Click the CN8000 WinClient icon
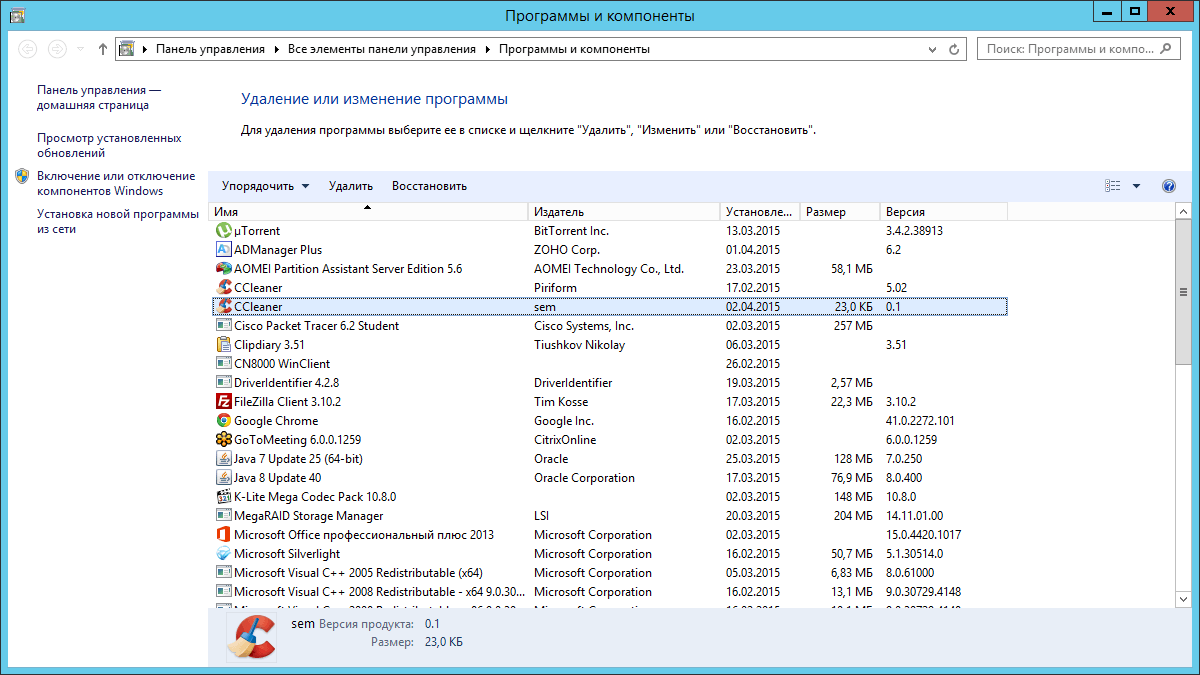The image size is (1200, 675). click(x=224, y=364)
